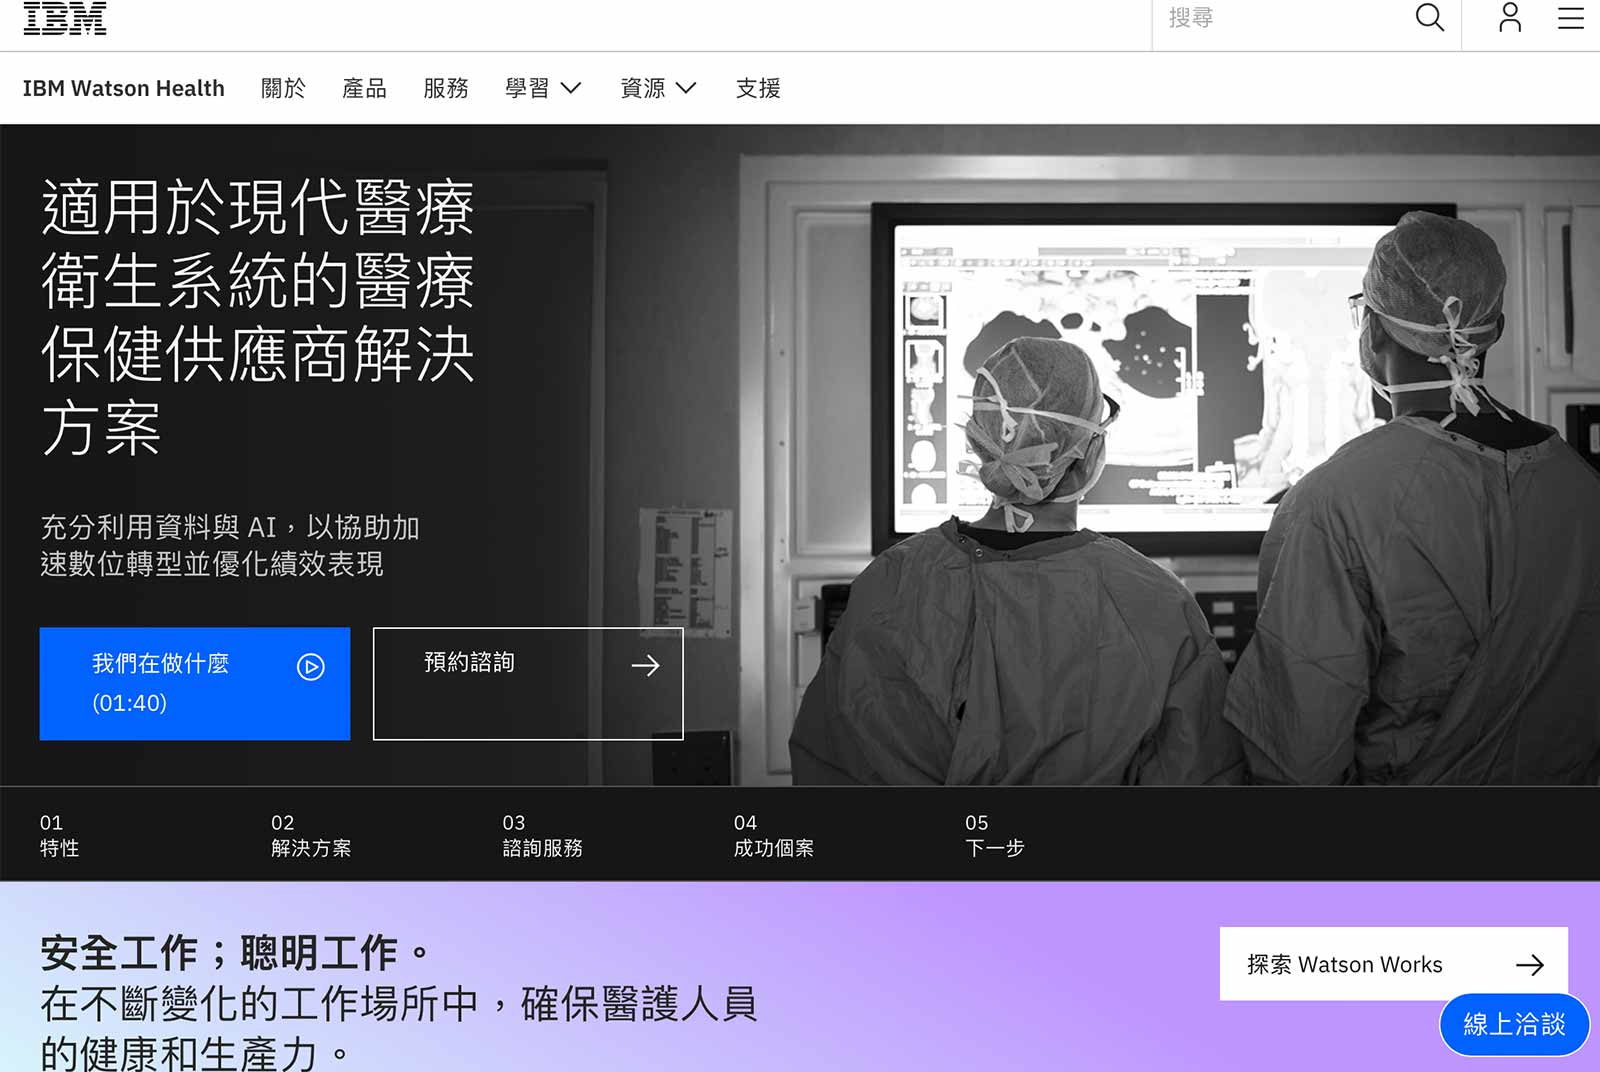Viewport: 1600px width, 1072px height.
Task: Open the IBM Watson Health link
Action: click(124, 88)
